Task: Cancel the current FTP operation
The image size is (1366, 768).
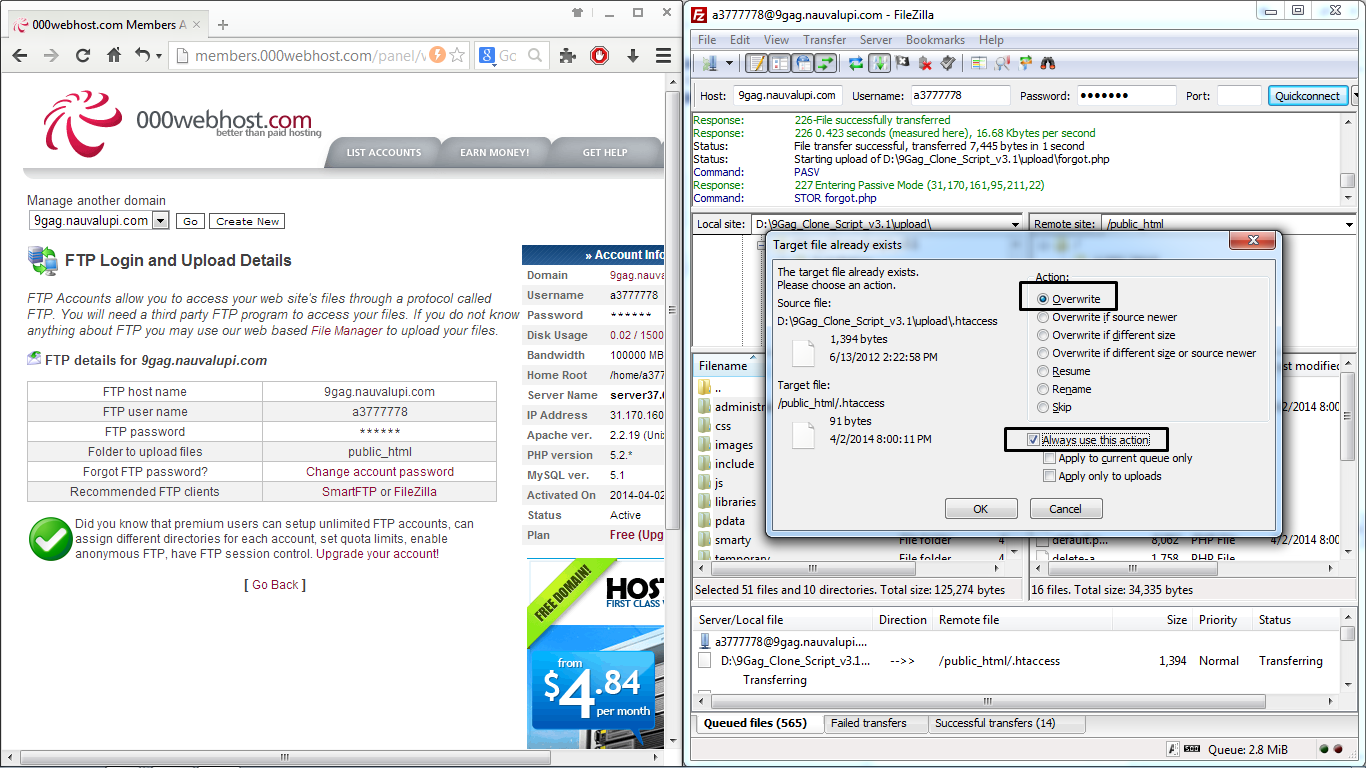Action: (x=903, y=62)
